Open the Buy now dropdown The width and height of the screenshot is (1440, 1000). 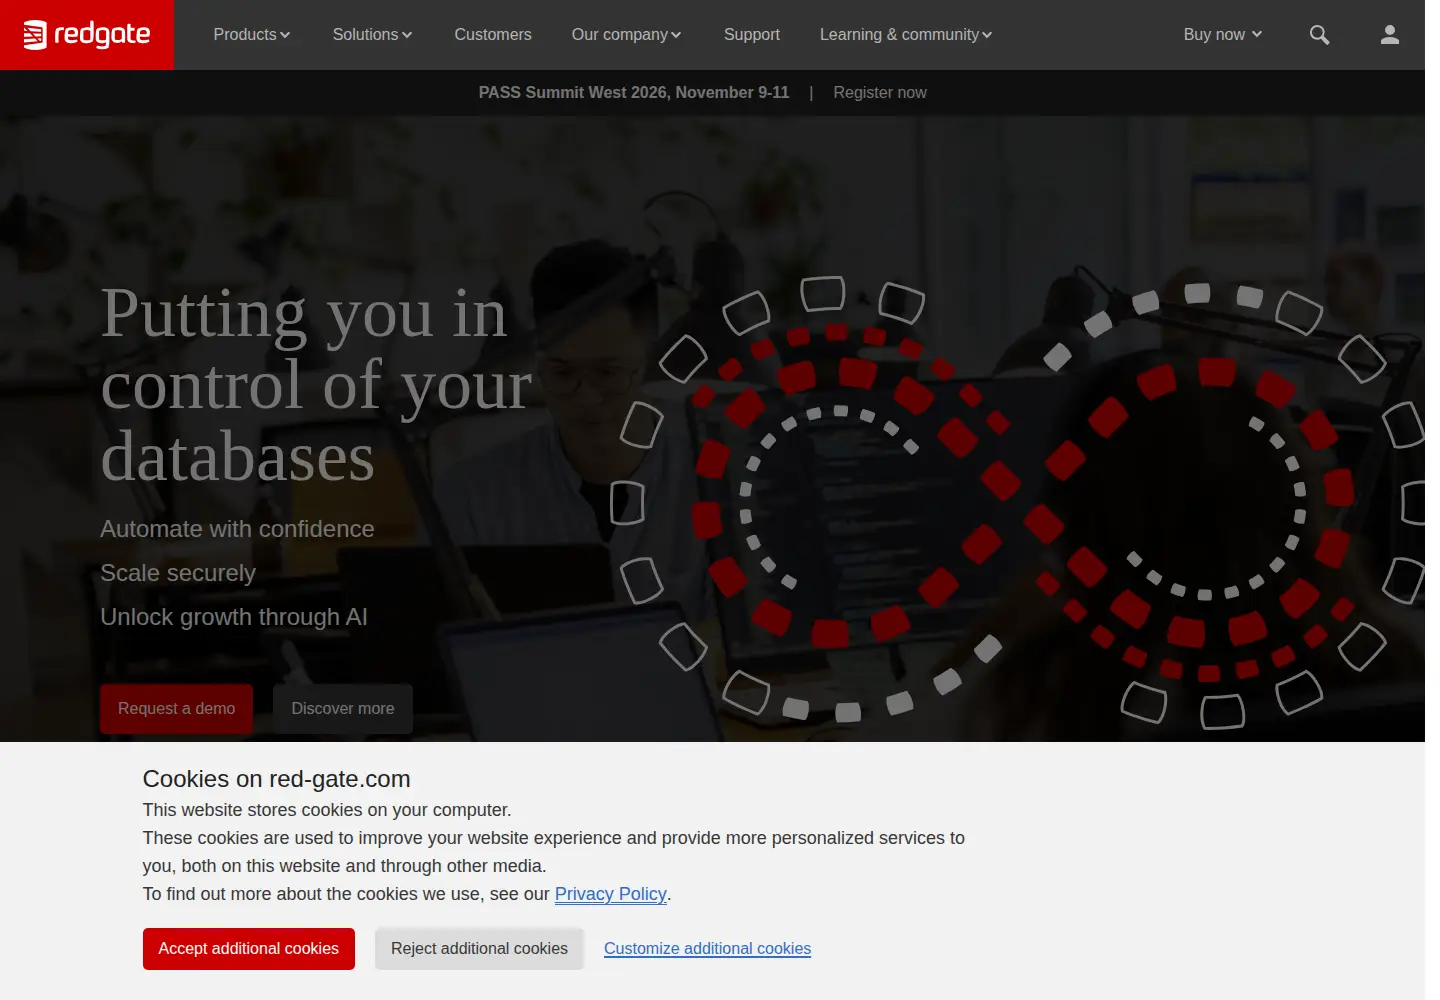(x=1223, y=35)
